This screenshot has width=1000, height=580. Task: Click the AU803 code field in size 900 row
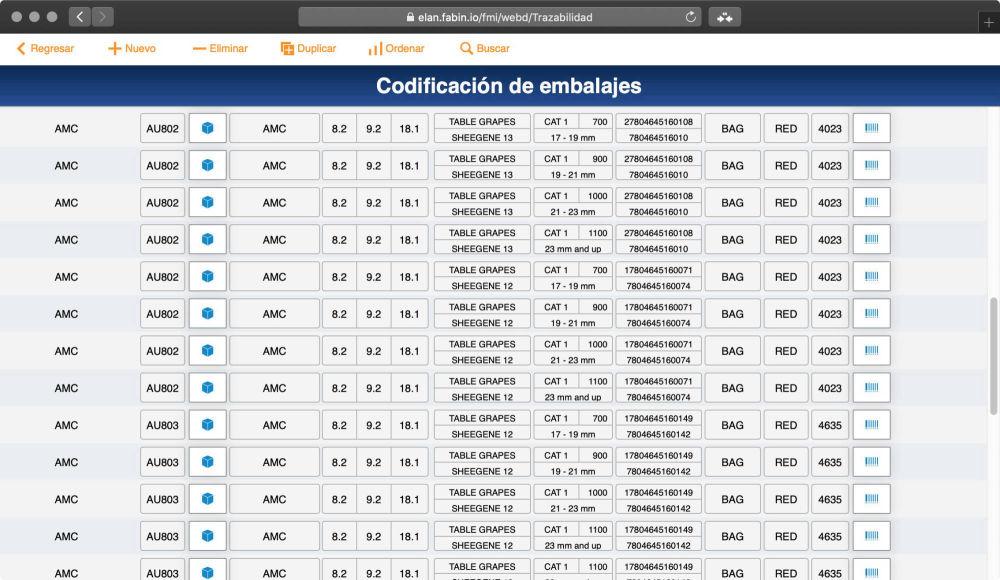pyautogui.click(x=162, y=462)
